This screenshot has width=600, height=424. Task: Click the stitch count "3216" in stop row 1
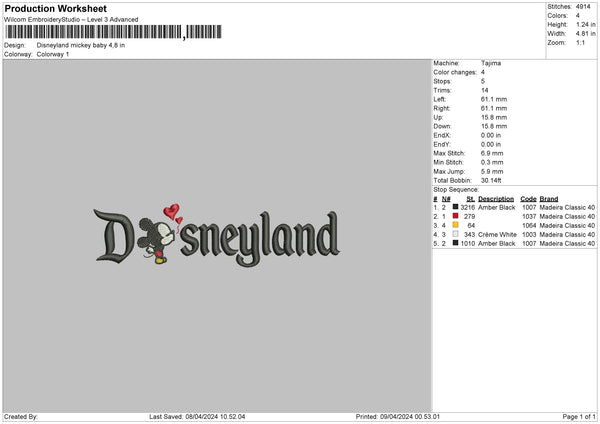point(468,207)
